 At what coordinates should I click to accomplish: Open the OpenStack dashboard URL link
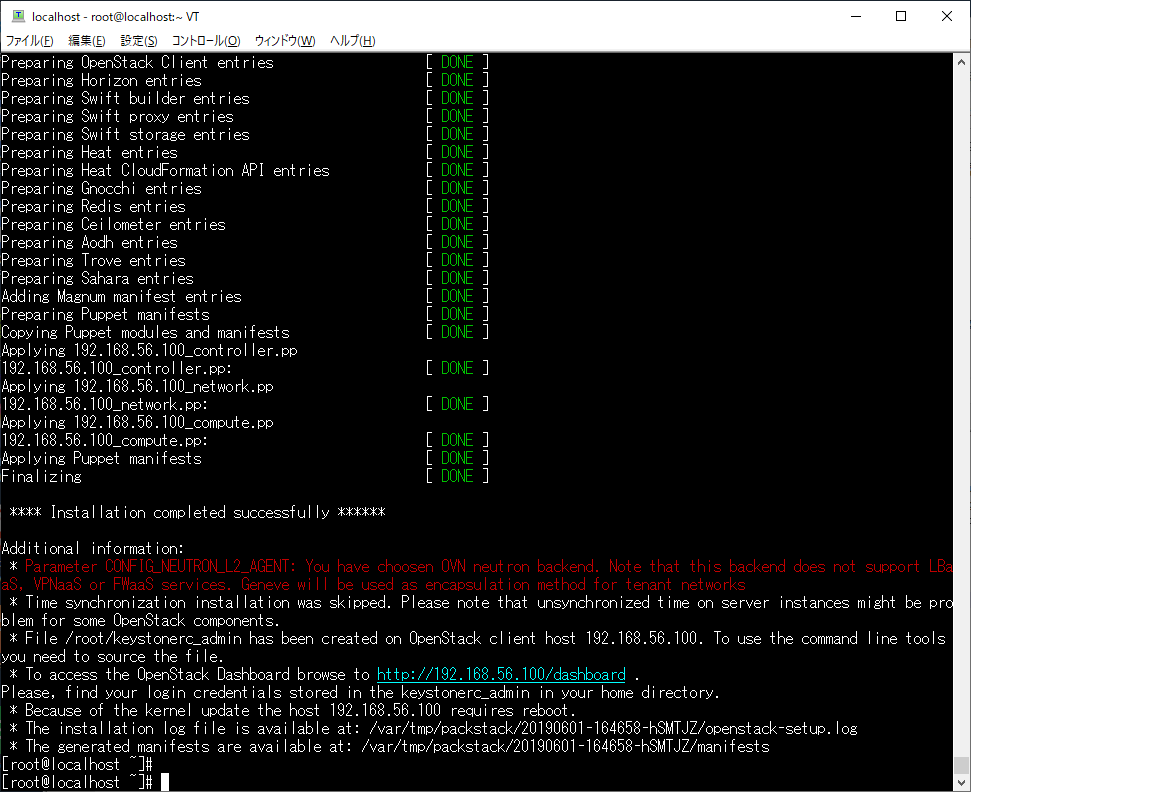[501, 674]
